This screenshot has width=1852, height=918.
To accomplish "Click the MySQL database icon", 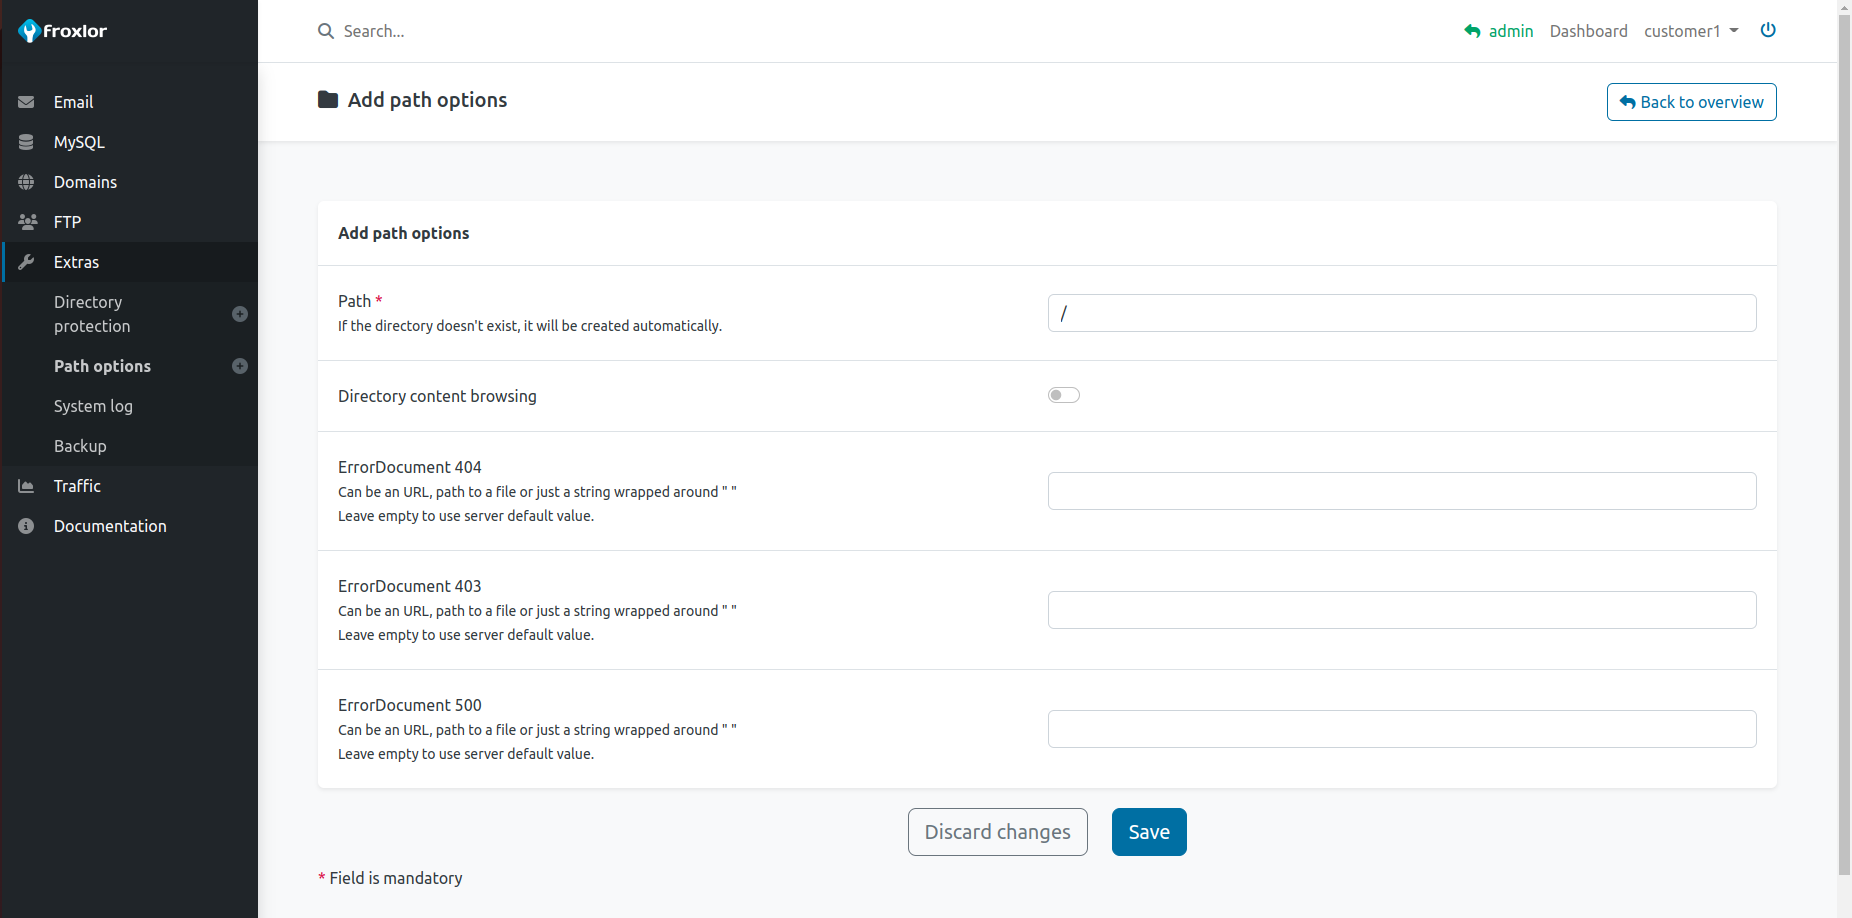I will coord(26,142).
